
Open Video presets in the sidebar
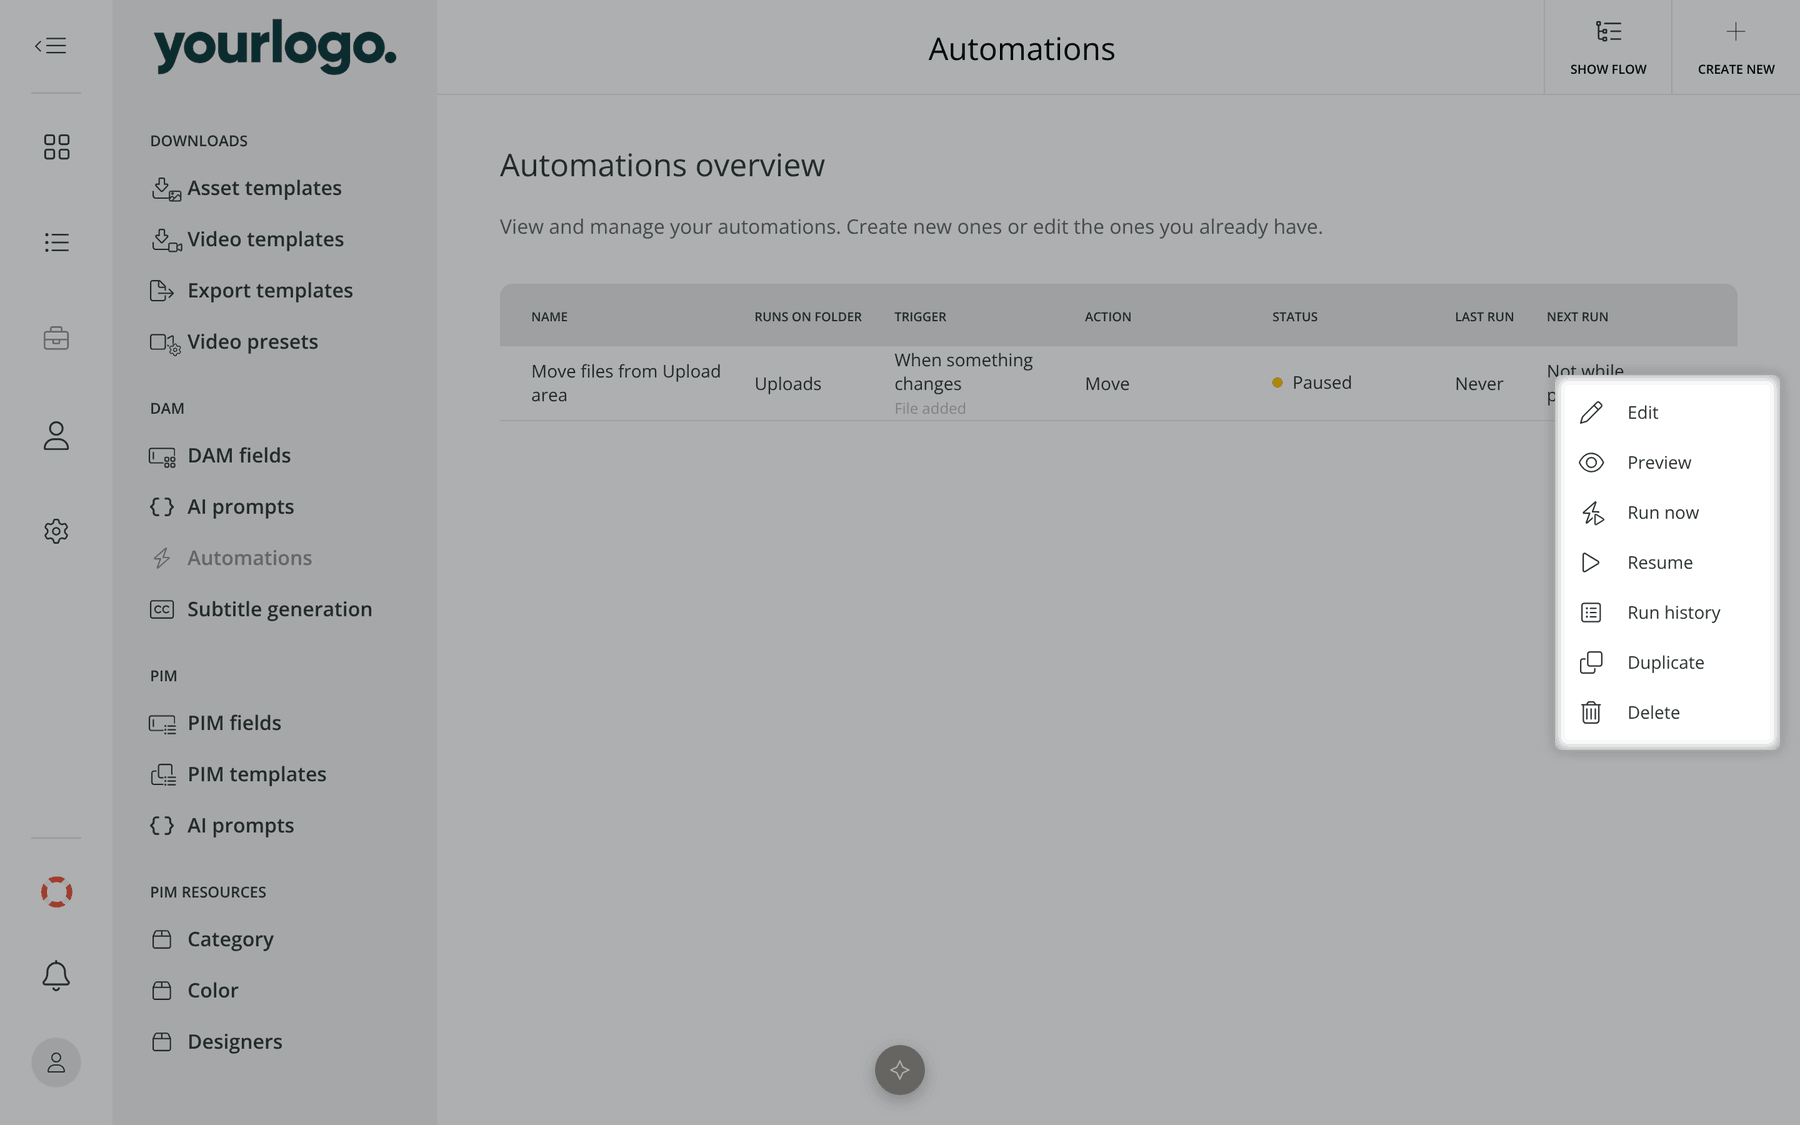pos(234,341)
